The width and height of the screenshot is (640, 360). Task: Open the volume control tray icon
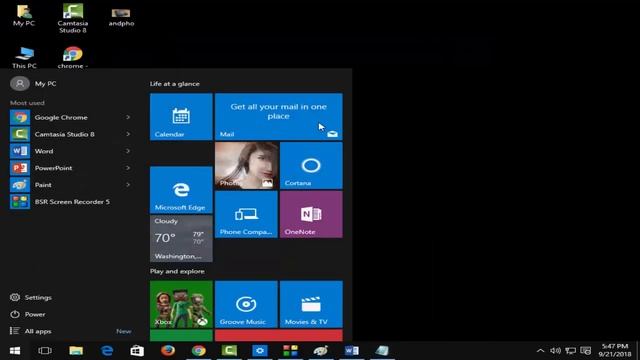coord(555,351)
